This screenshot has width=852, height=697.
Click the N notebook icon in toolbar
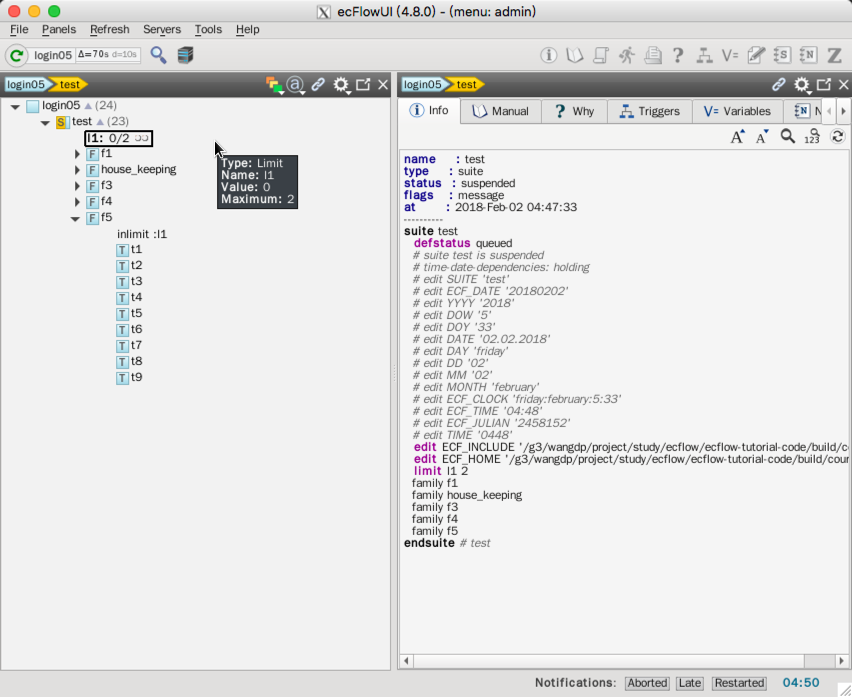tap(808, 55)
